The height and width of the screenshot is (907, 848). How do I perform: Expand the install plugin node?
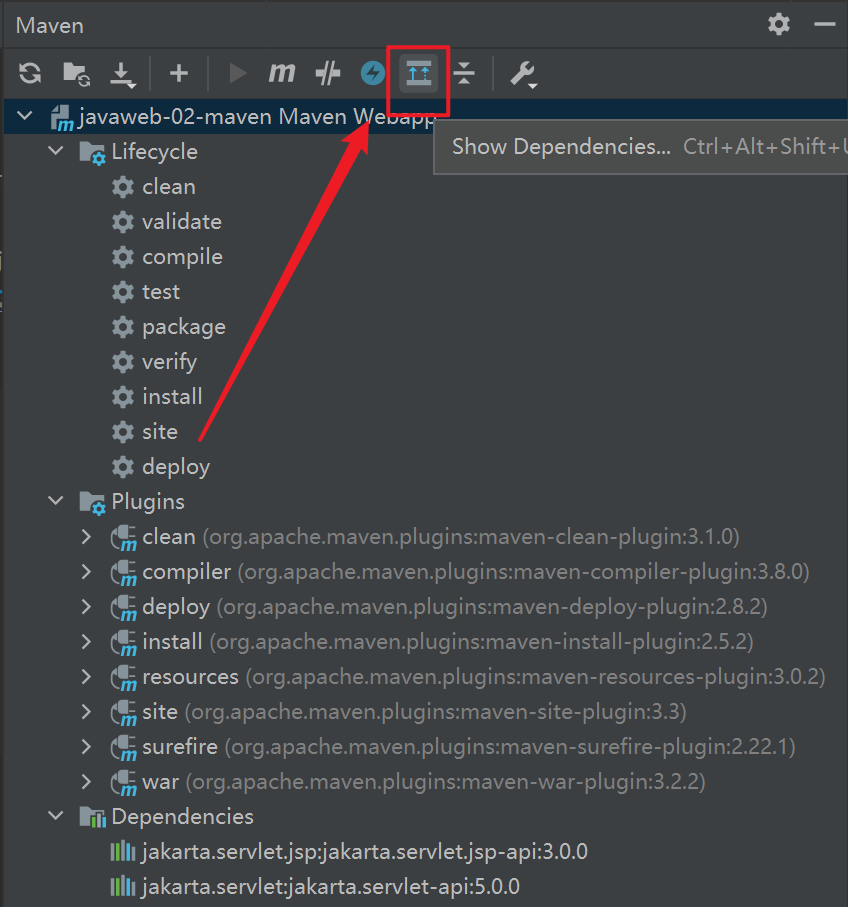pos(86,641)
